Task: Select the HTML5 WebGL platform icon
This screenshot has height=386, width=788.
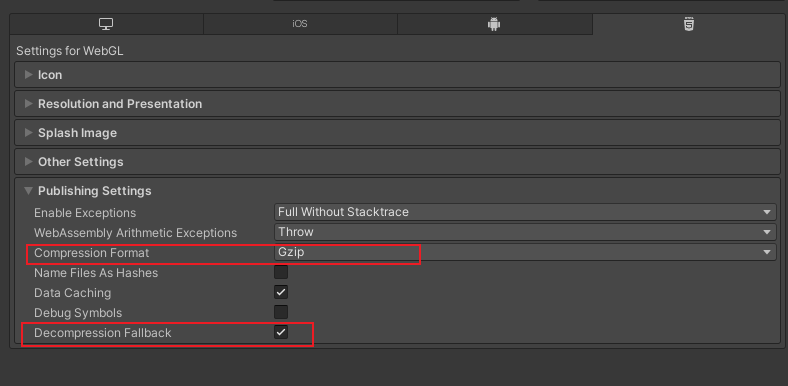Action: tap(689, 24)
